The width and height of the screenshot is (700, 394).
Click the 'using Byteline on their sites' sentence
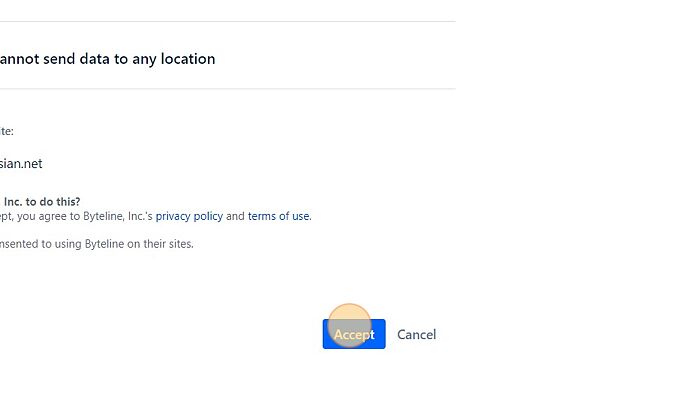96,244
